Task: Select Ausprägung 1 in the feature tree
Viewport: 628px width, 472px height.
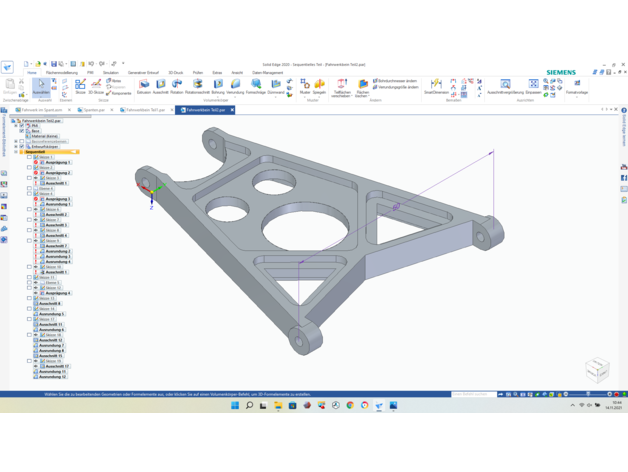Action: point(57,162)
